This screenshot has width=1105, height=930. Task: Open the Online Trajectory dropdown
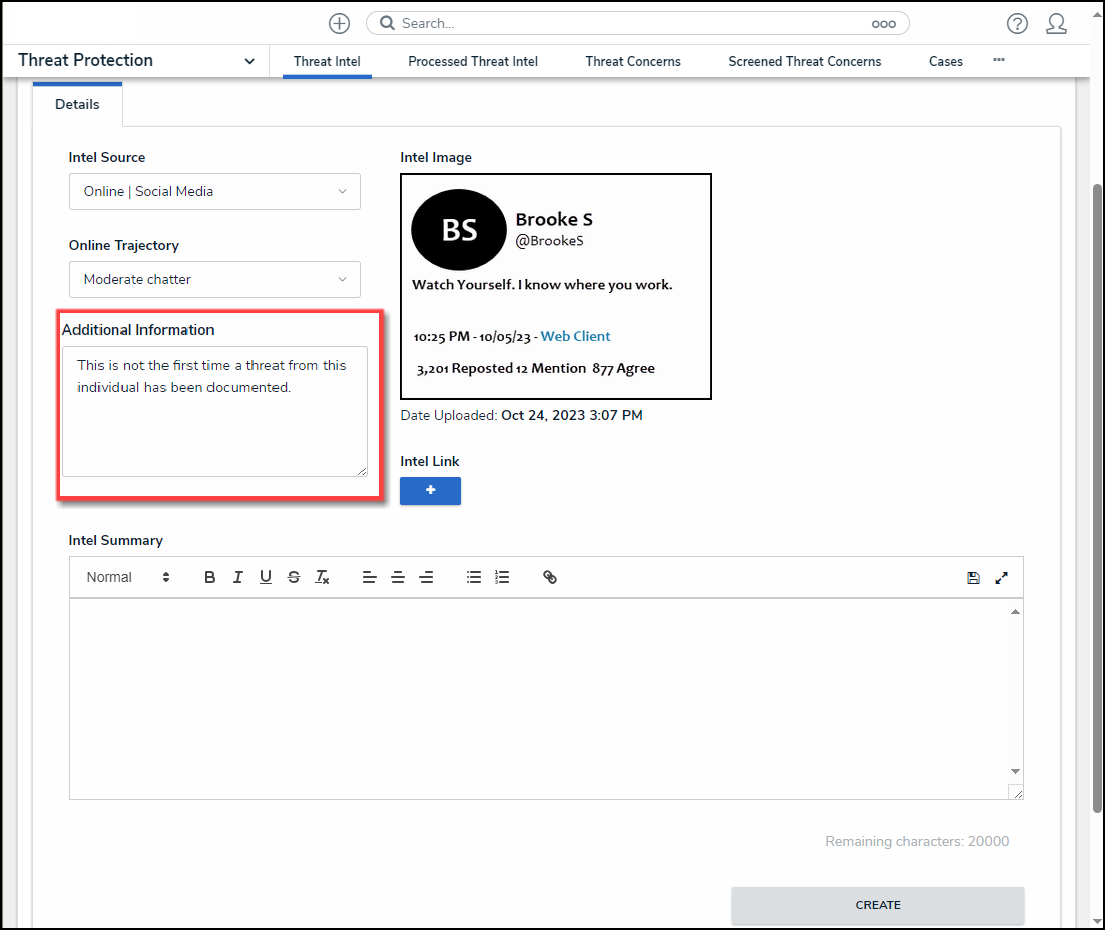[214, 279]
